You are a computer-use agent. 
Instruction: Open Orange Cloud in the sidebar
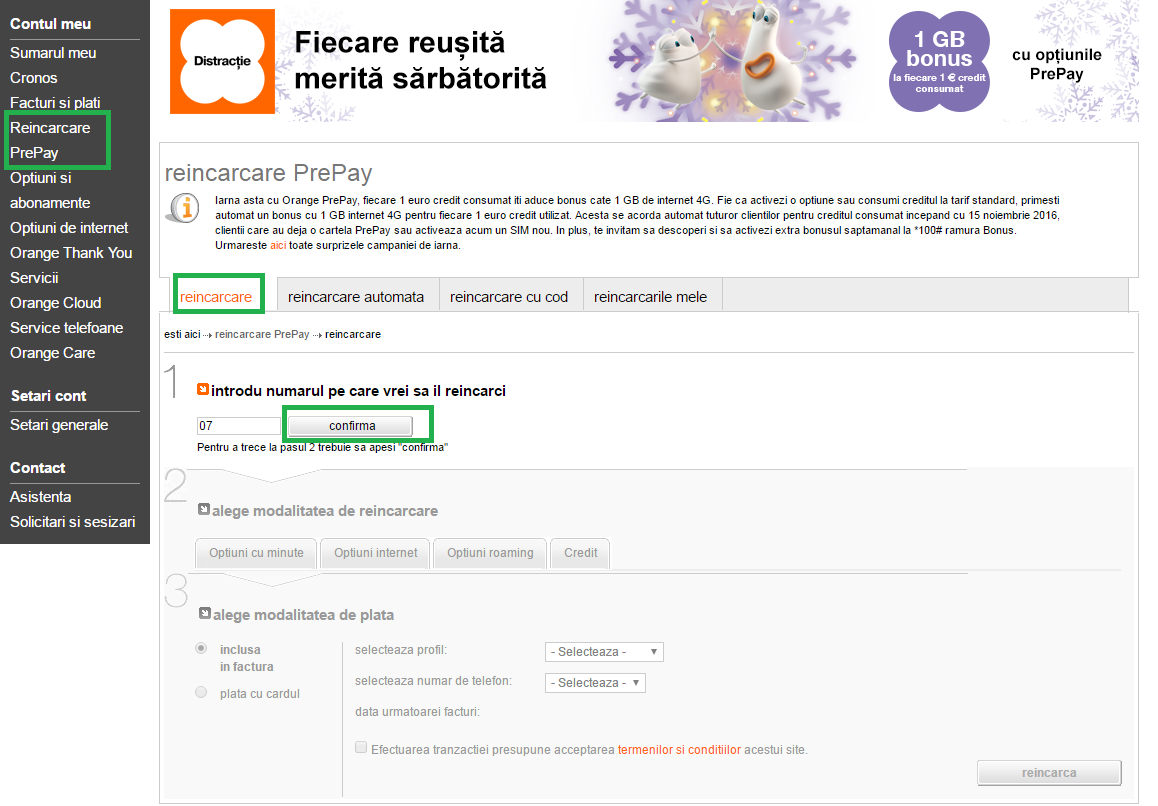pos(56,303)
